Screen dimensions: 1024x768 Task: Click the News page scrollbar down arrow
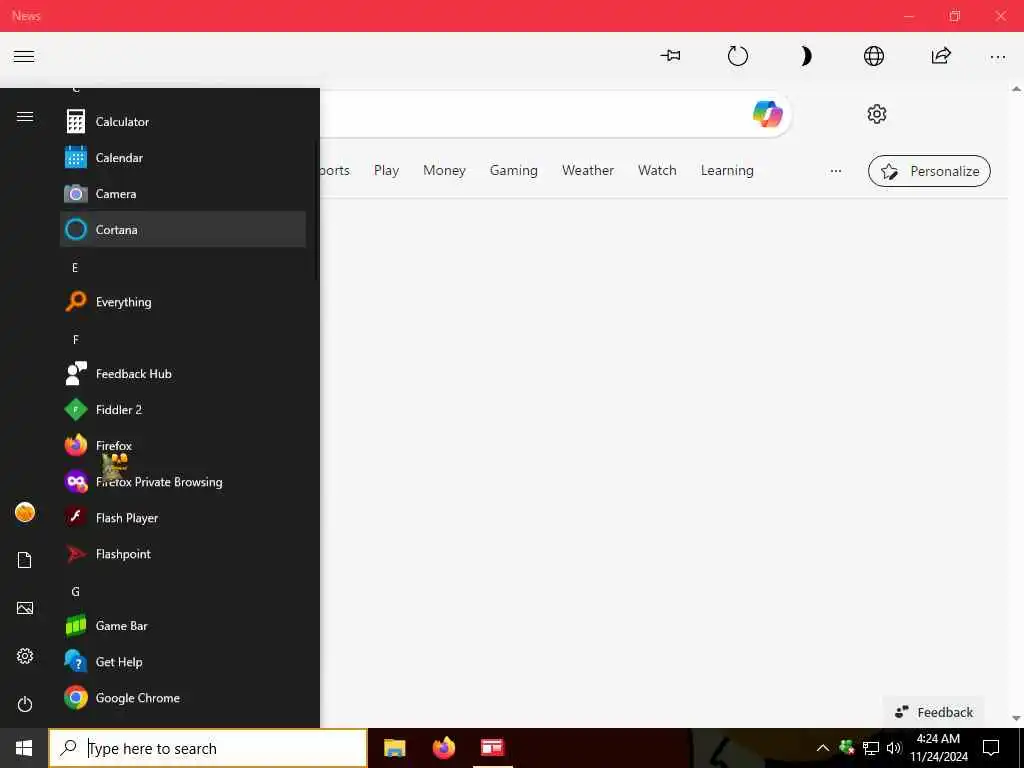click(1016, 718)
